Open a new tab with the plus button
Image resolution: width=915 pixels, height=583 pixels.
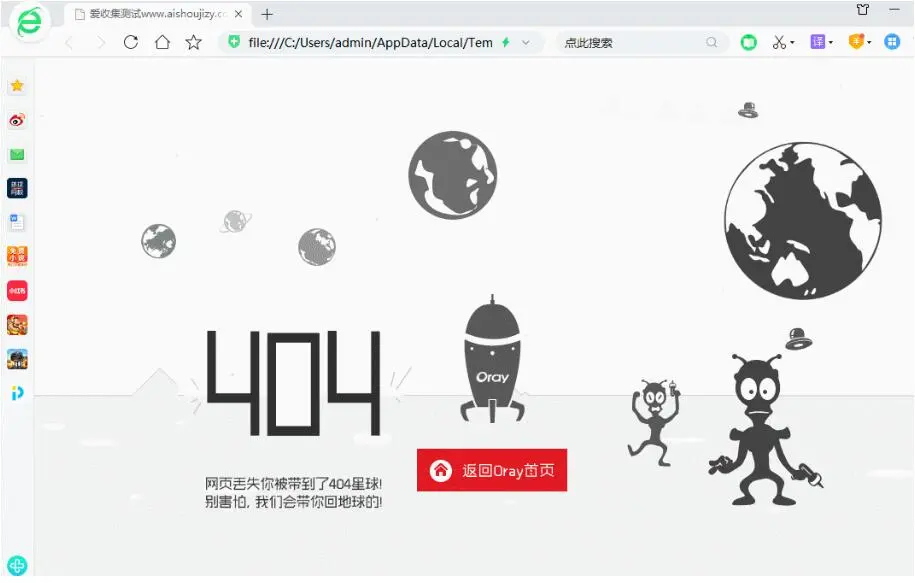[267, 14]
